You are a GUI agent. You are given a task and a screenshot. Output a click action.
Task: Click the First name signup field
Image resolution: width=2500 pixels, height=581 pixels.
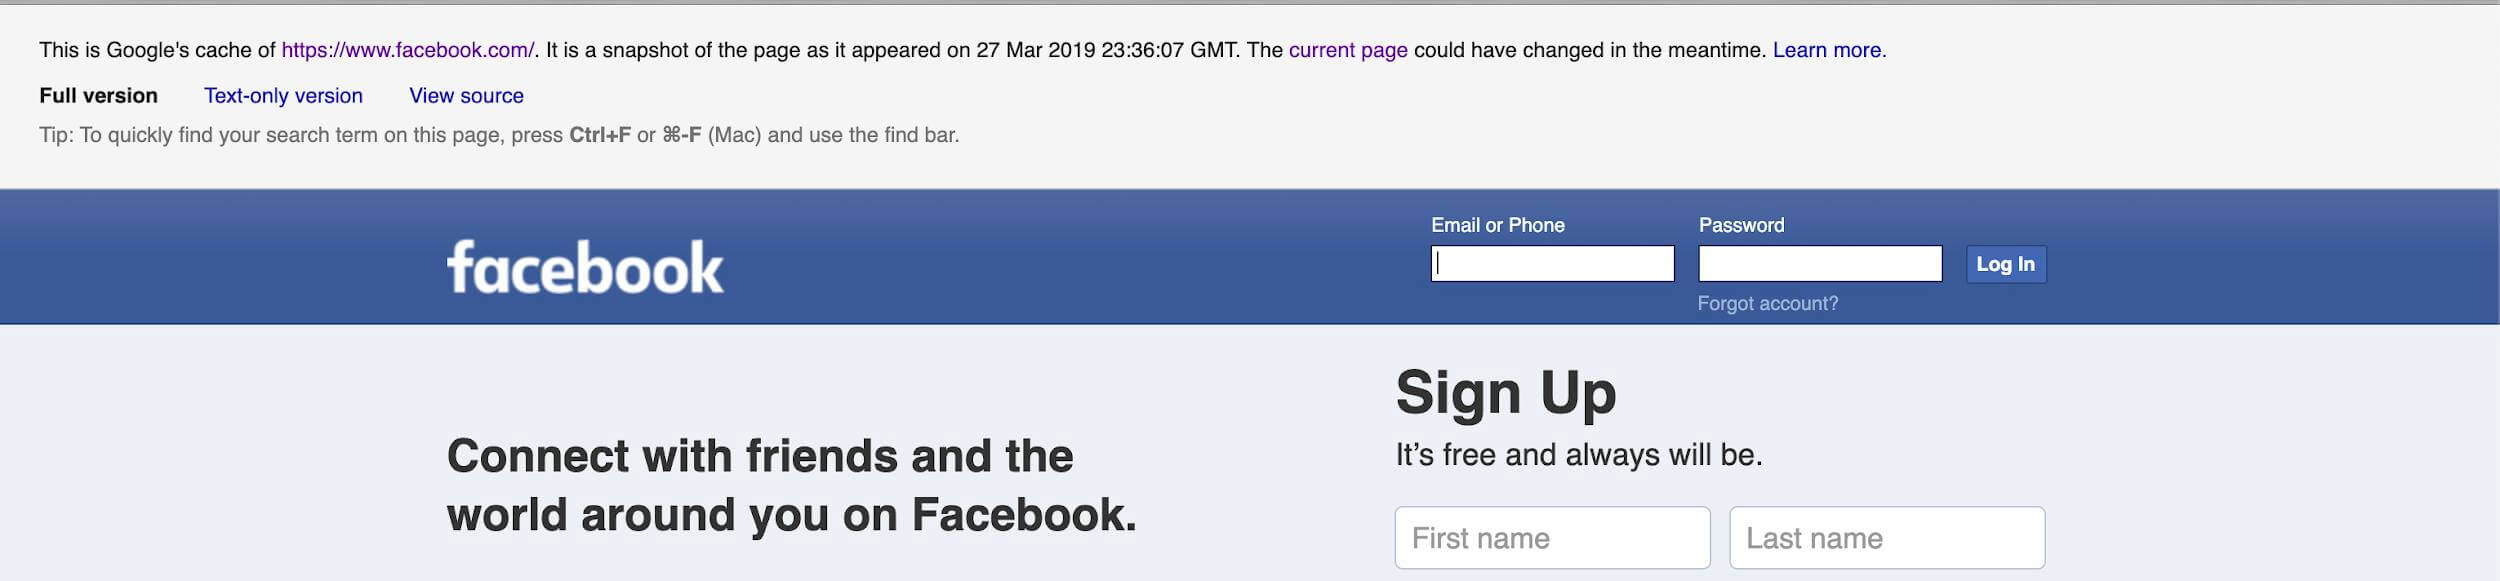click(1552, 538)
